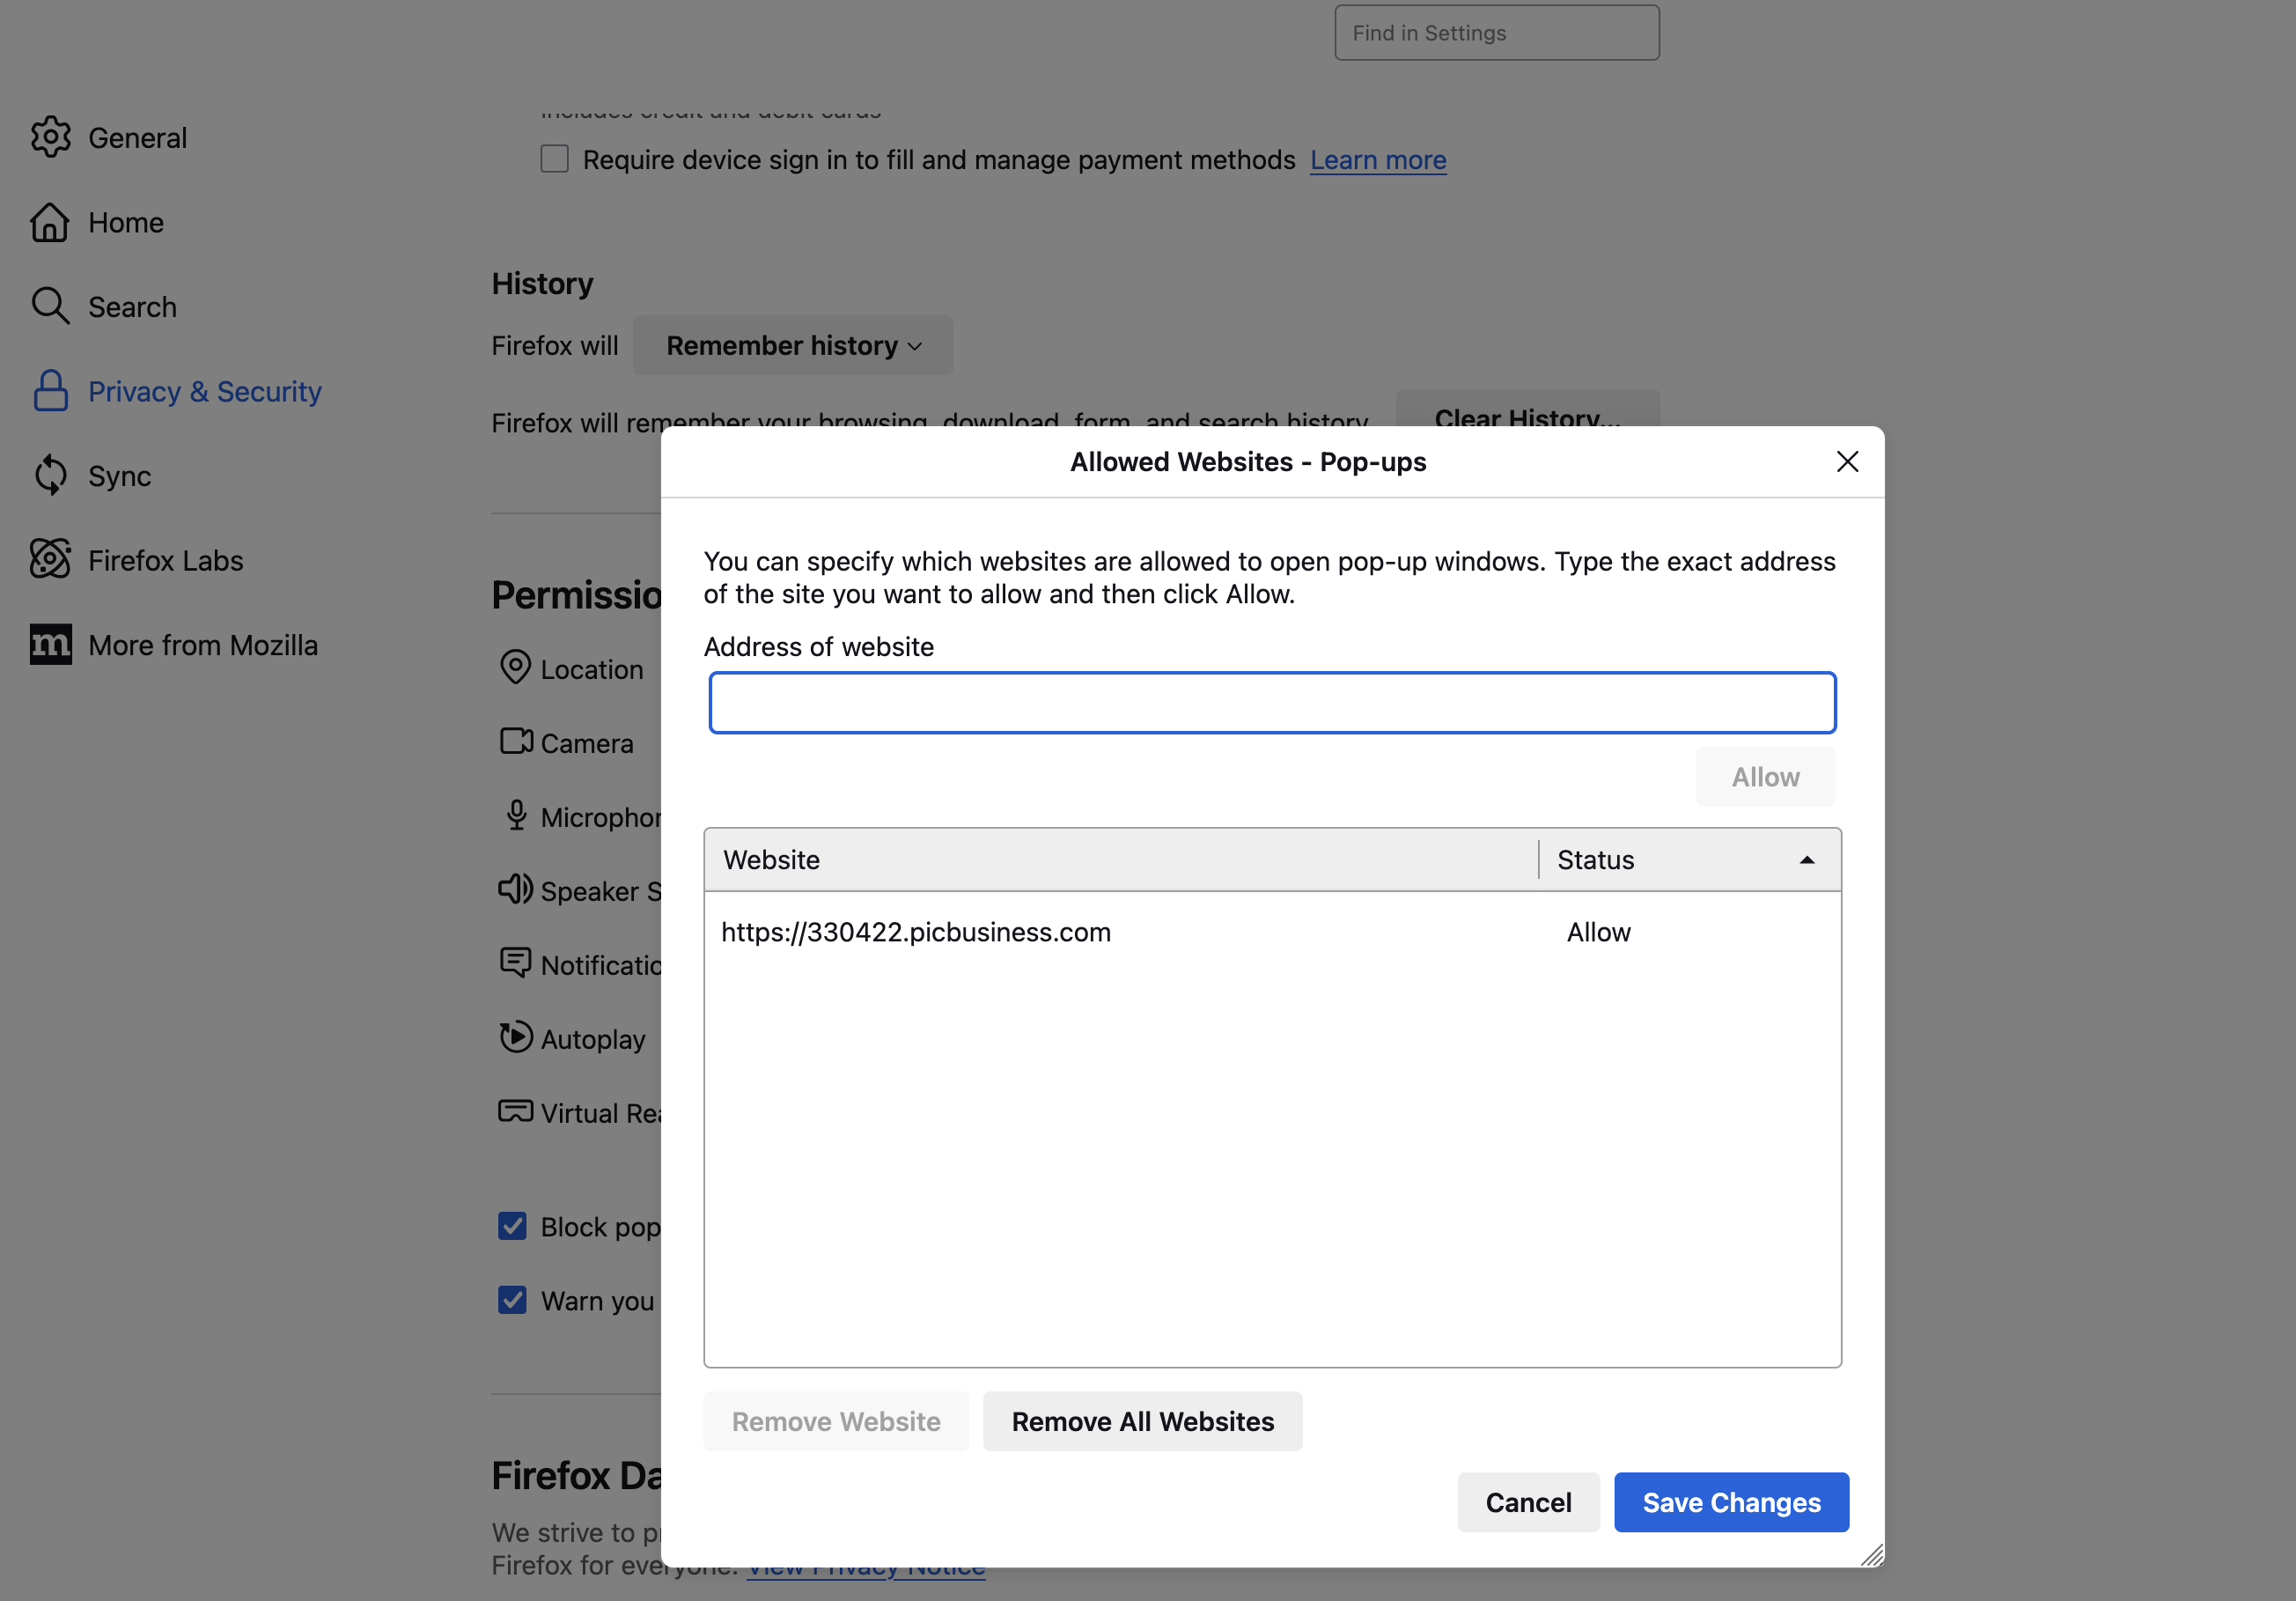The height and width of the screenshot is (1601, 2296).
Task: Click the Location pin permission icon
Action: [x=515, y=668]
